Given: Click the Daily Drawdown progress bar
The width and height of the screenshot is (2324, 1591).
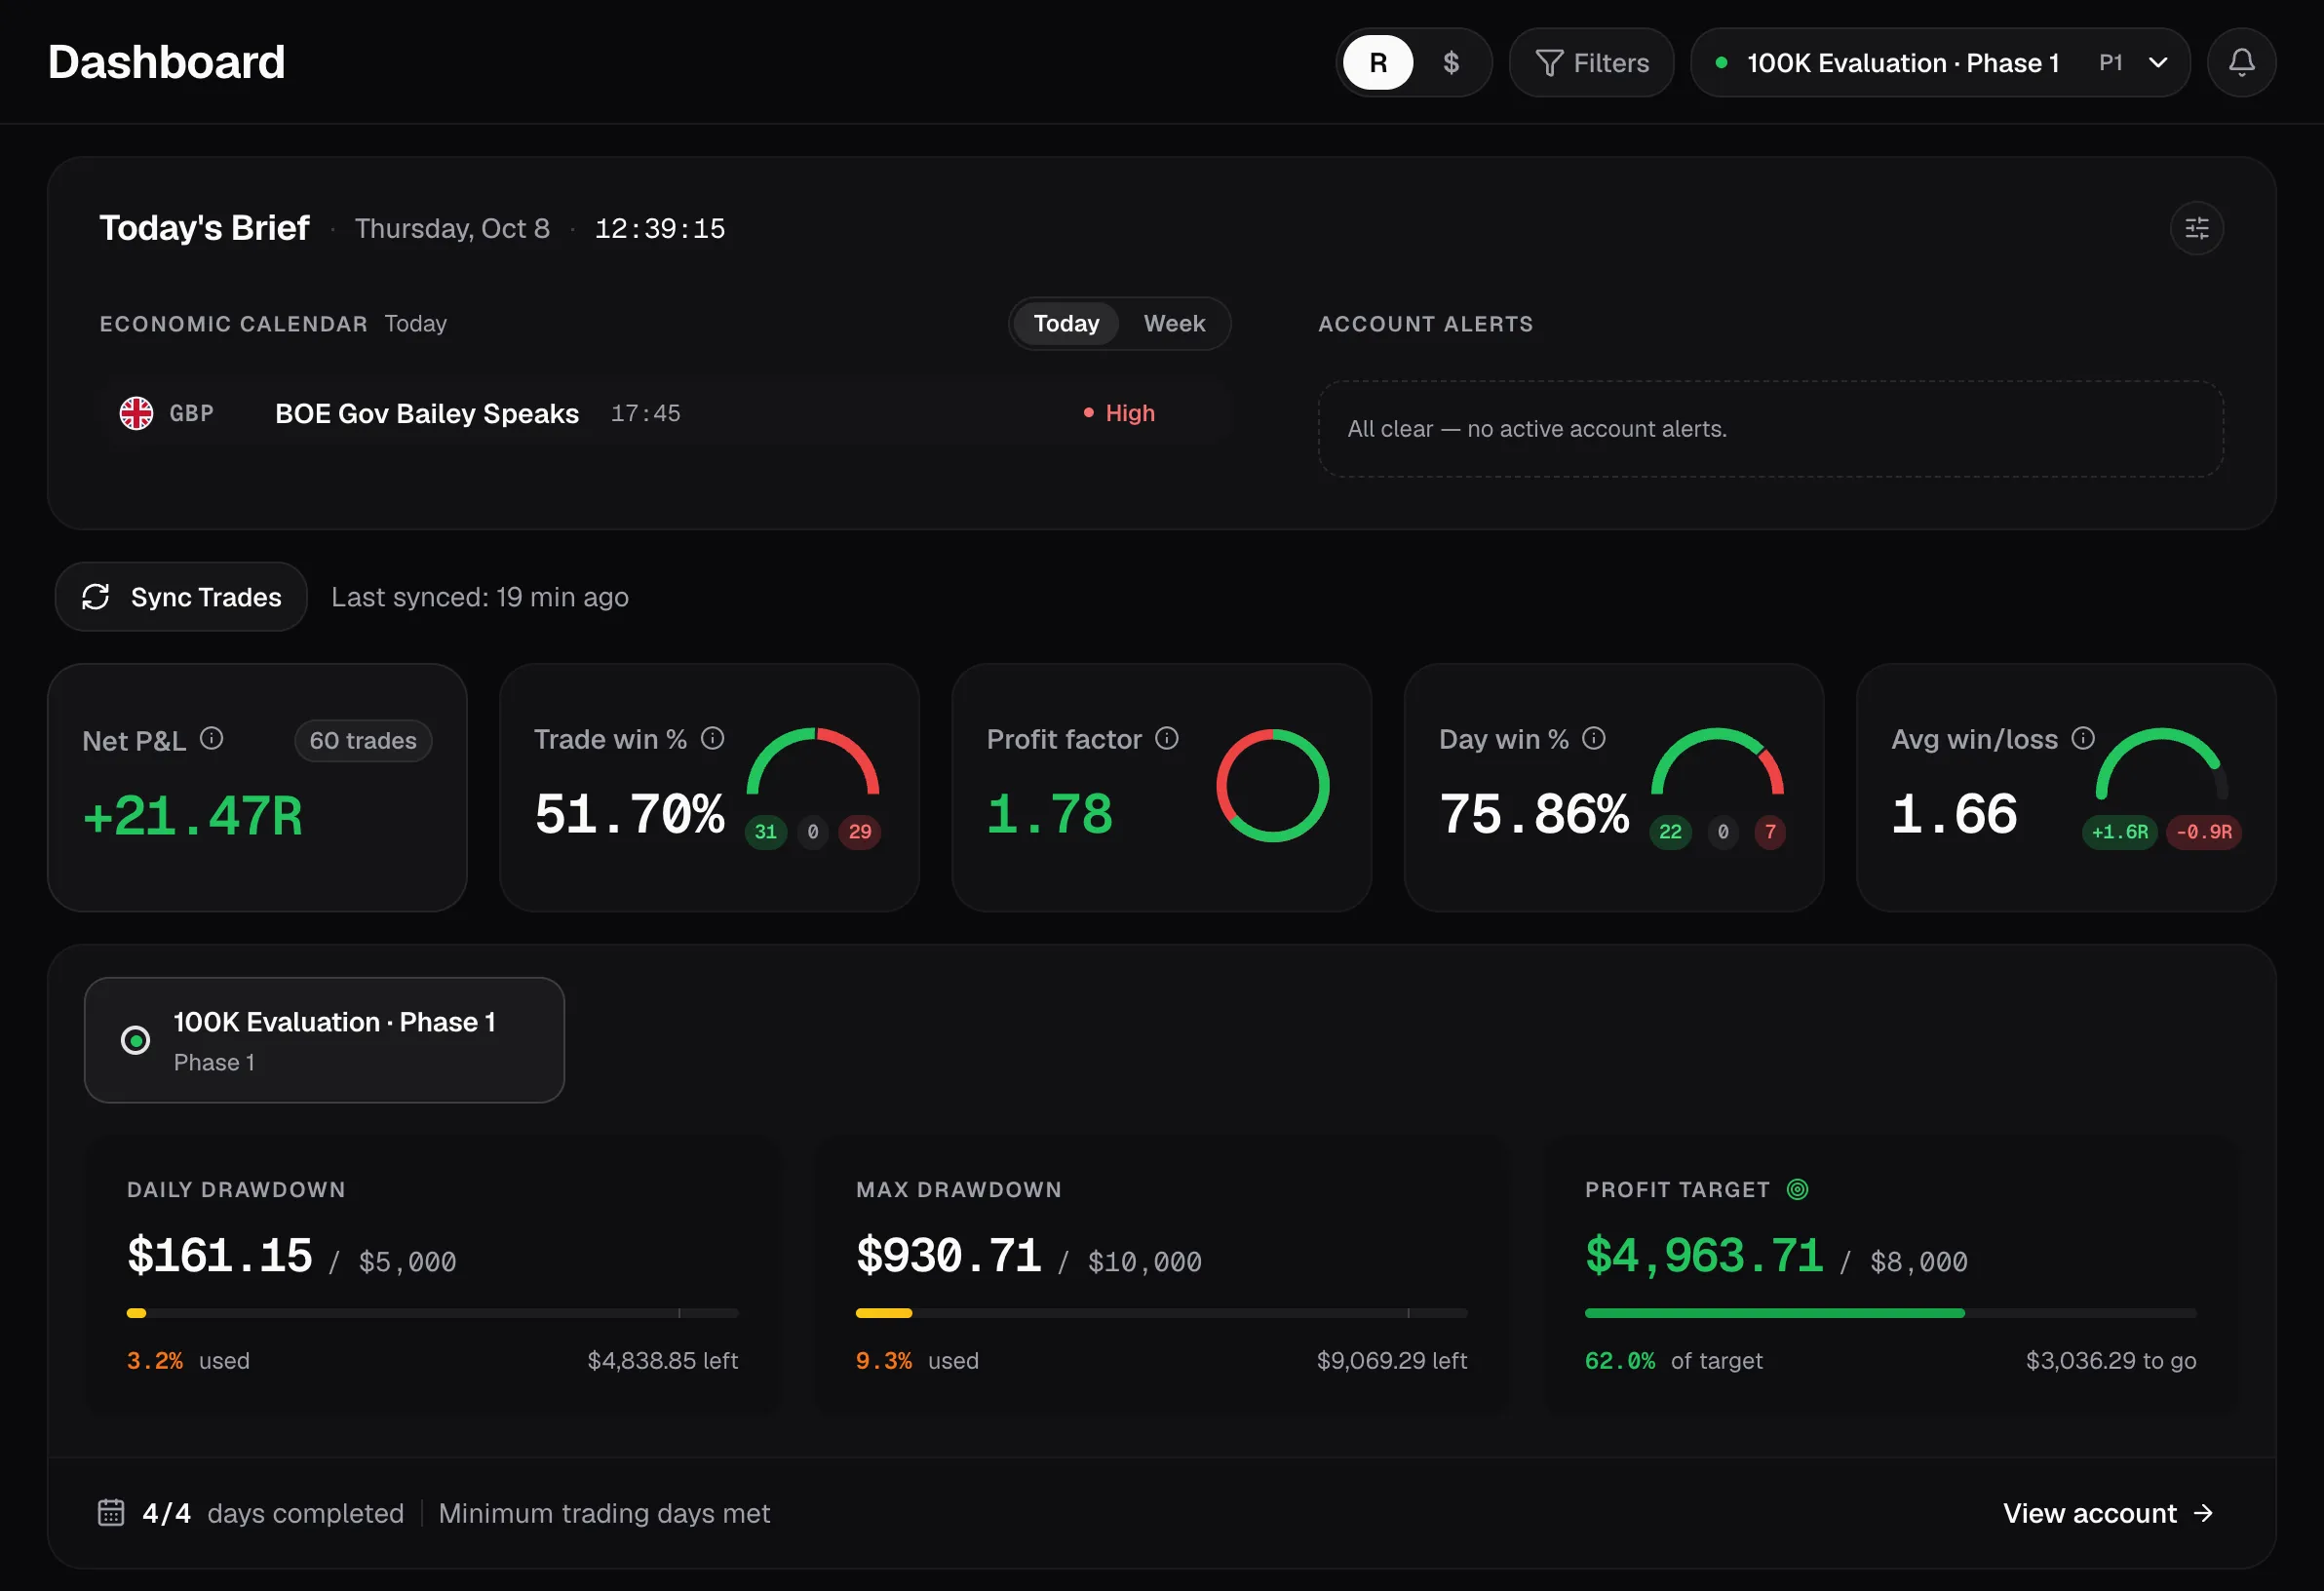Looking at the screenshot, I should click(x=433, y=1313).
